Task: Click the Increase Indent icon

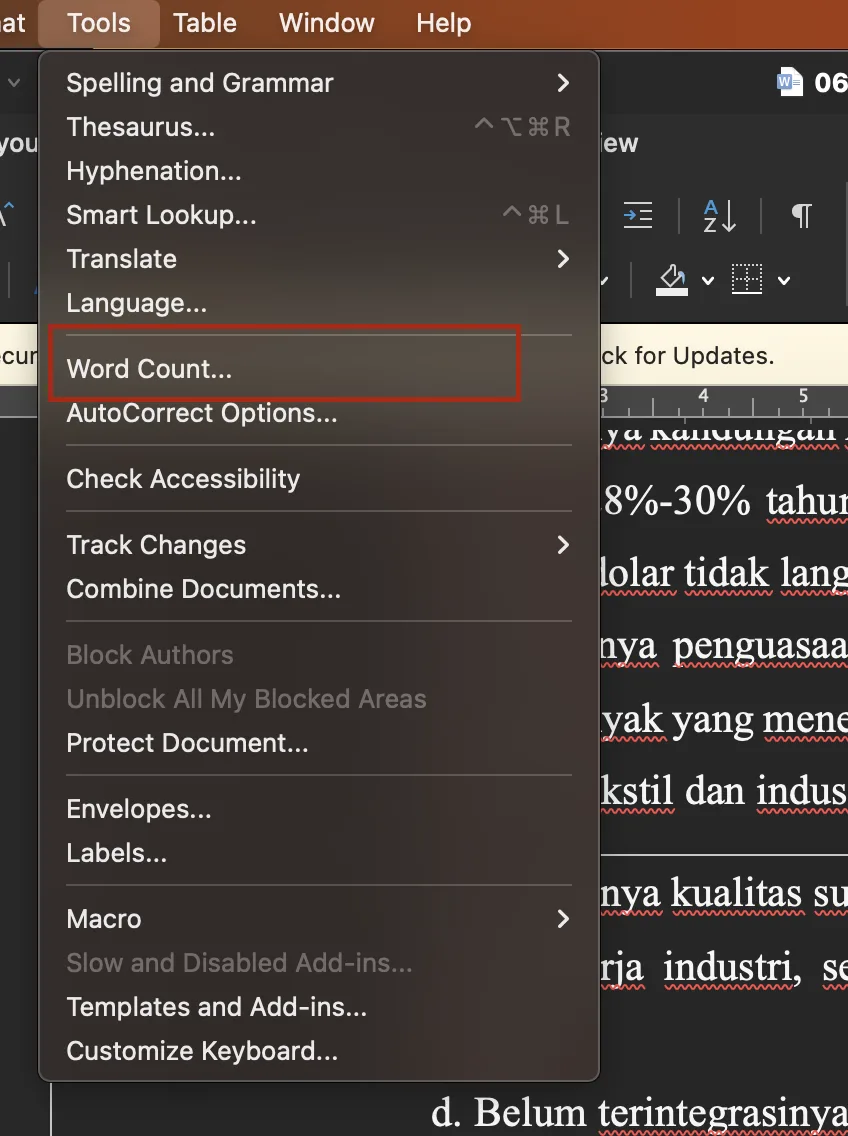Action: click(x=638, y=216)
